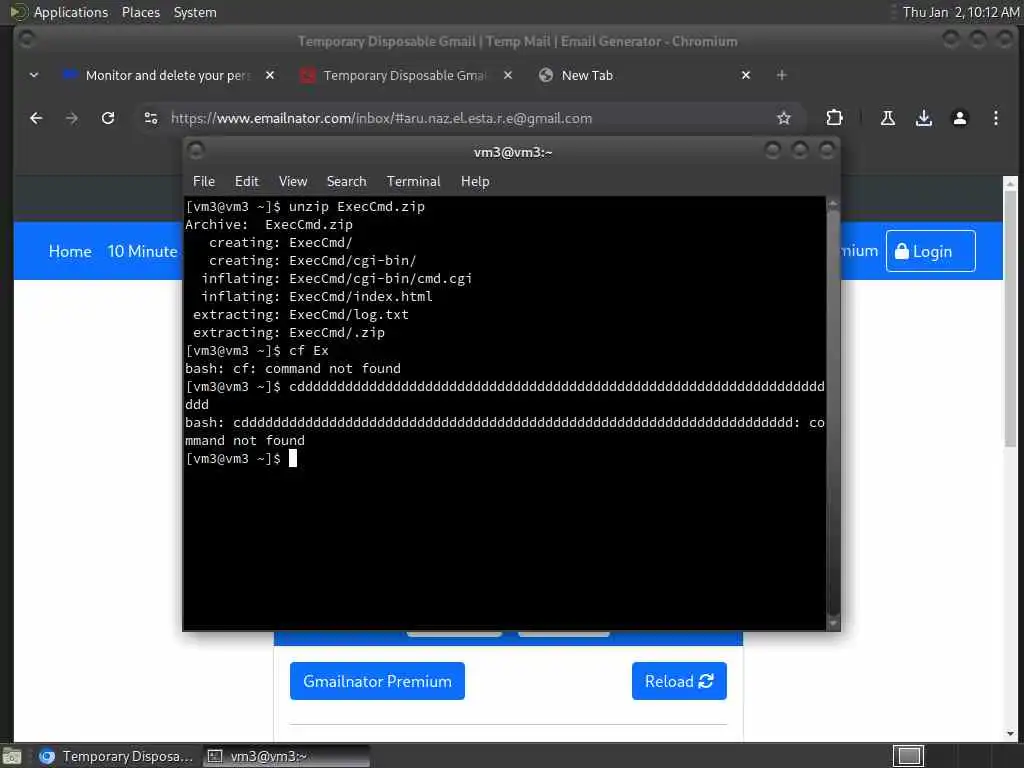Open the System menu
The height and width of the screenshot is (768, 1024).
(x=195, y=12)
